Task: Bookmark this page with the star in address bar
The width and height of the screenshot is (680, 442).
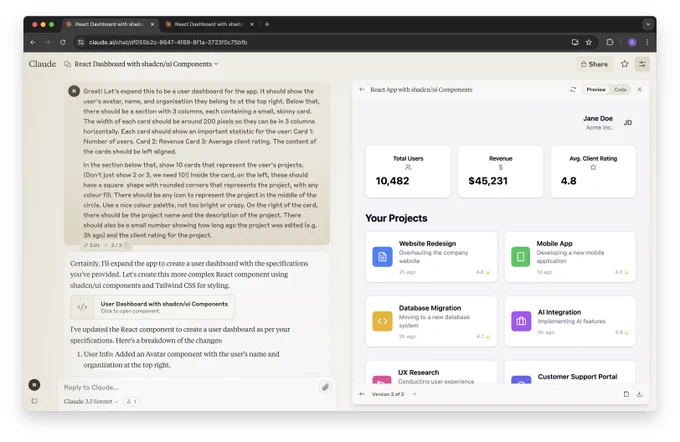Action: (x=588, y=42)
